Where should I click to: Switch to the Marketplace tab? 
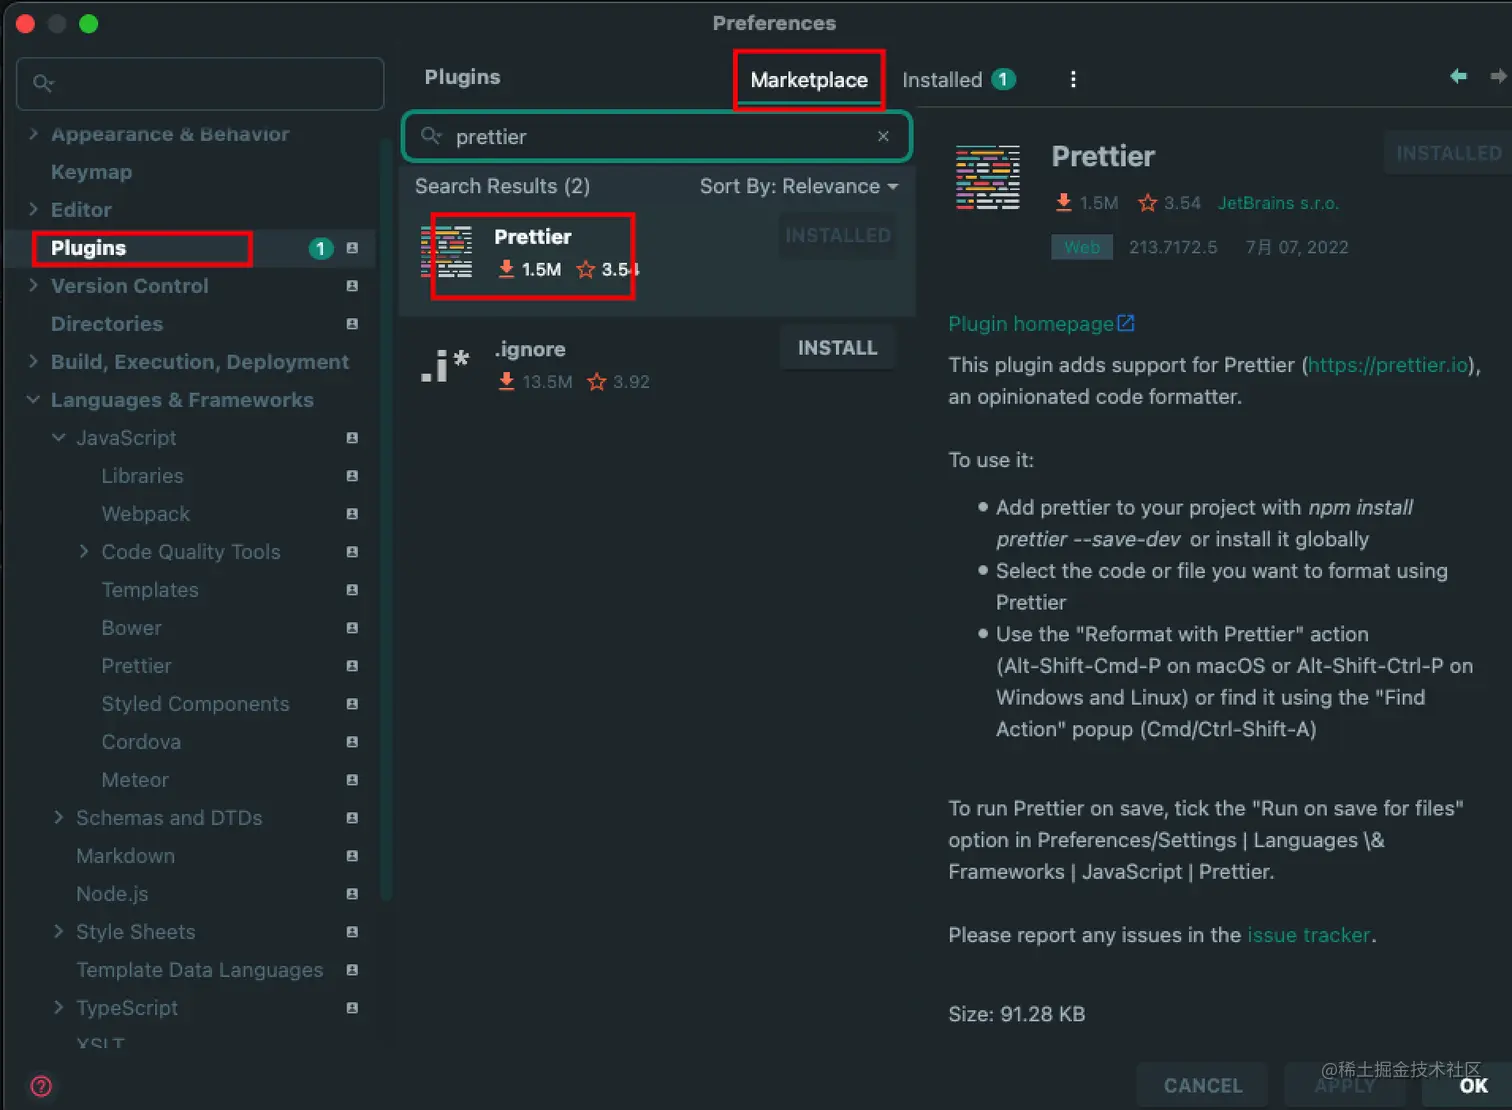(x=809, y=80)
